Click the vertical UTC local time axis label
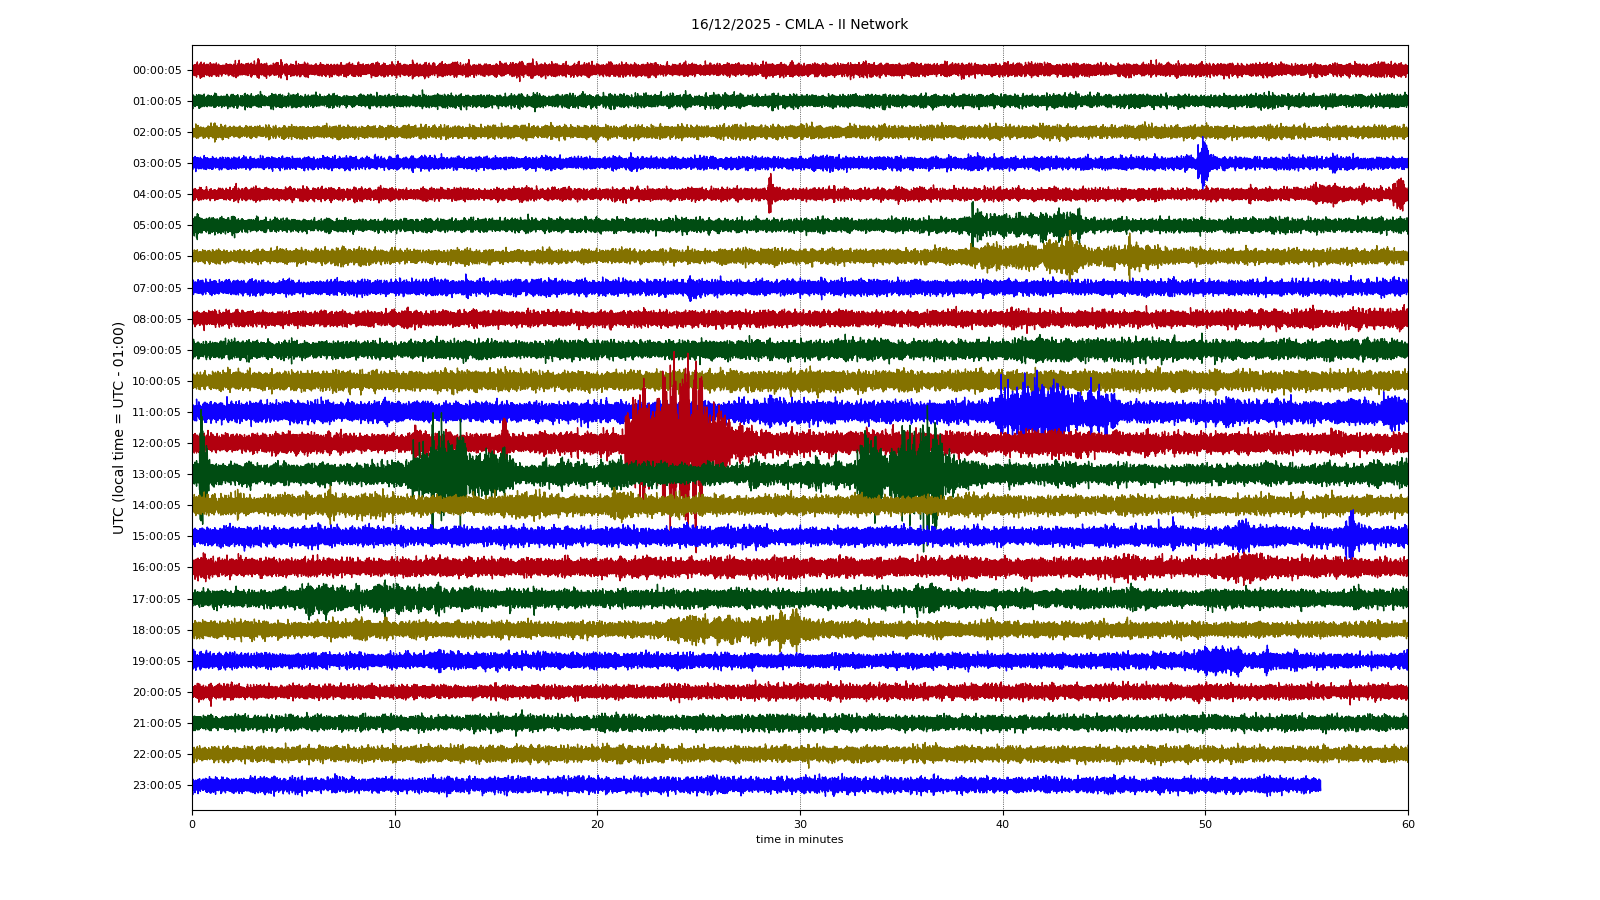This screenshot has height=900, width=1600. point(119,428)
